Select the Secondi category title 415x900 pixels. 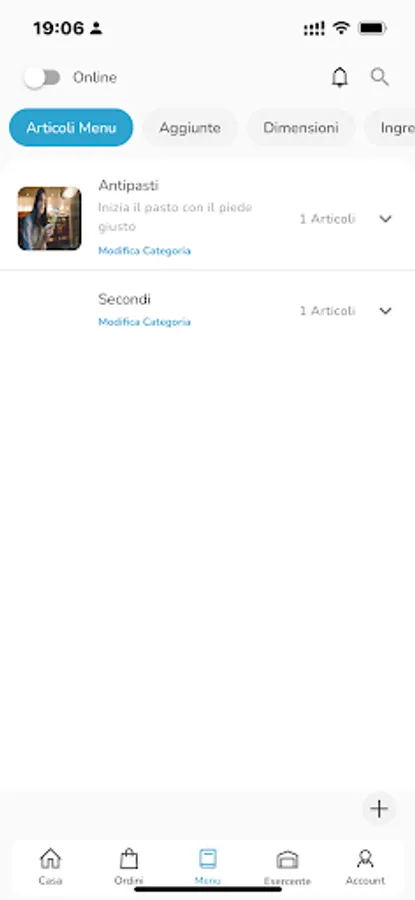click(x=125, y=299)
